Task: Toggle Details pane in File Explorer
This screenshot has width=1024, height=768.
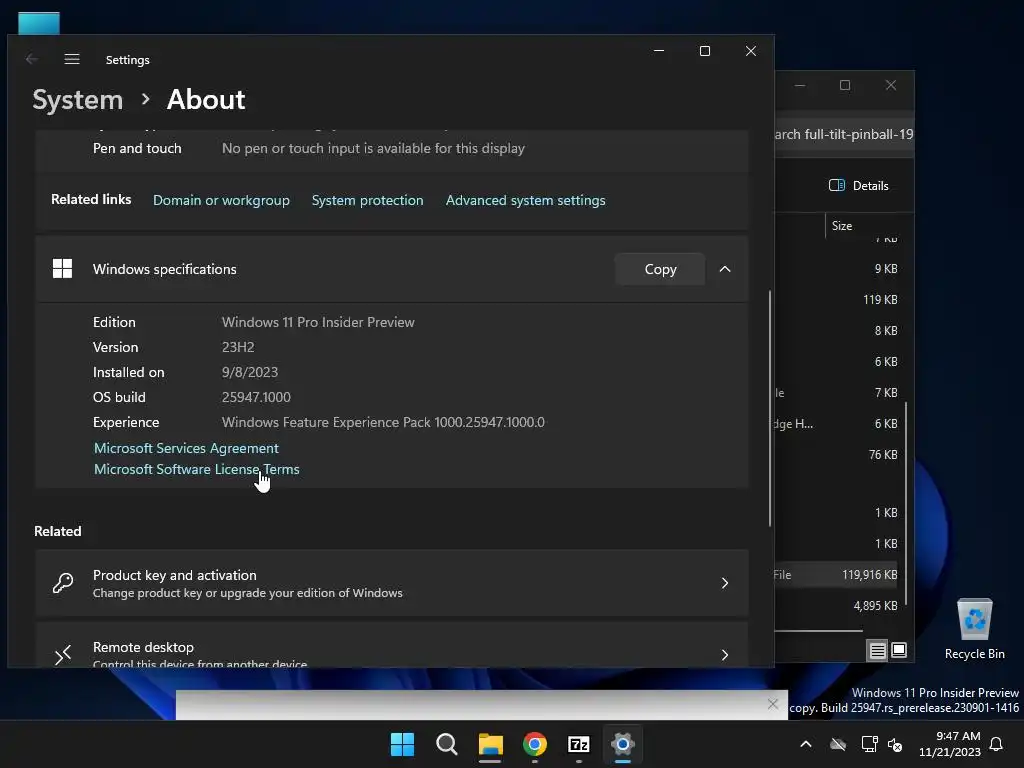Action: click(x=858, y=185)
